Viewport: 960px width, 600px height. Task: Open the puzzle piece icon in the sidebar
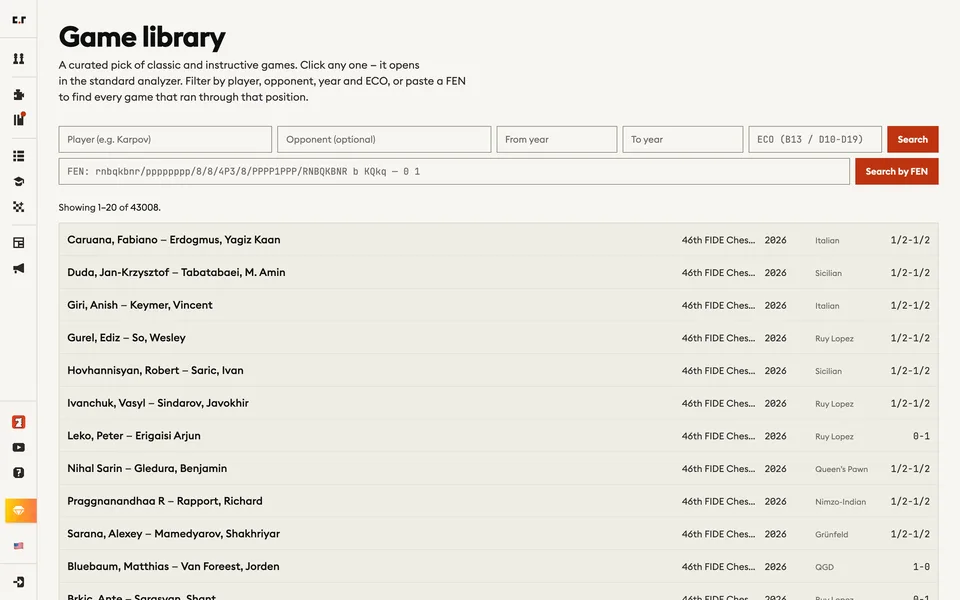click(x=19, y=94)
